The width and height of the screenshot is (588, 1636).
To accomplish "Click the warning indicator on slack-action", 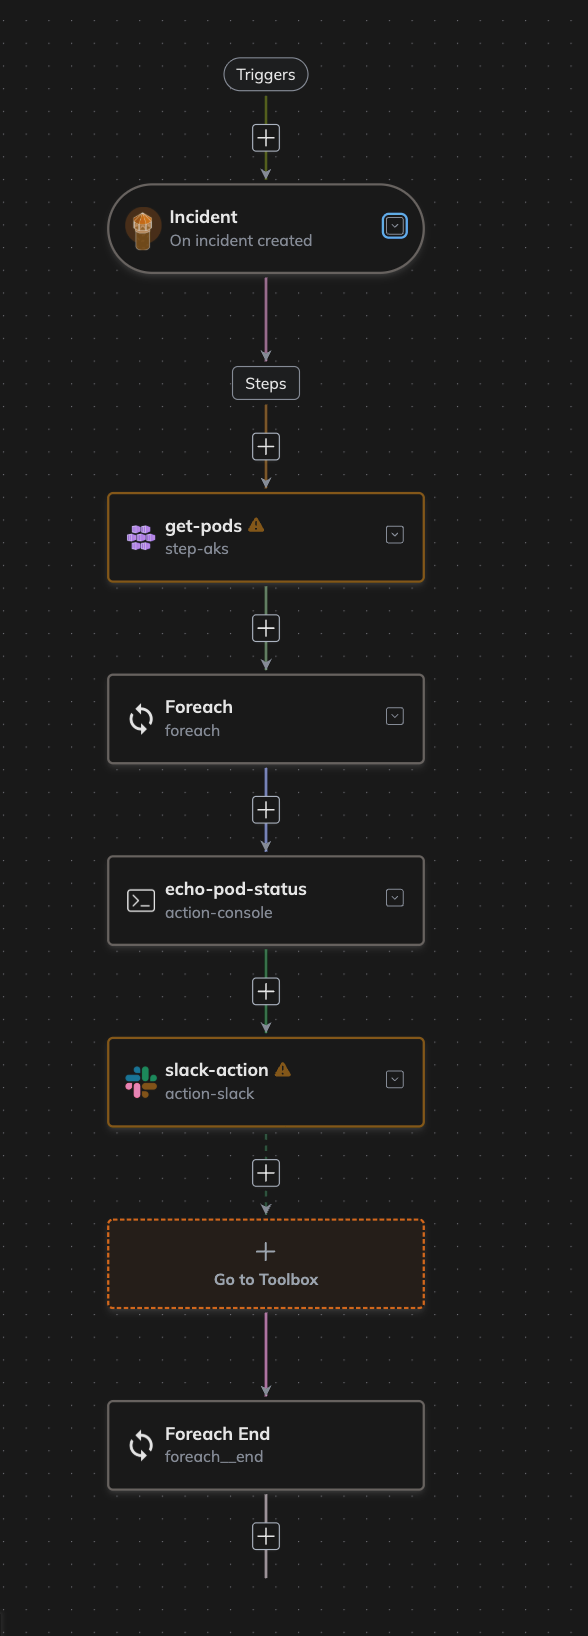I will pyautogui.click(x=283, y=1068).
